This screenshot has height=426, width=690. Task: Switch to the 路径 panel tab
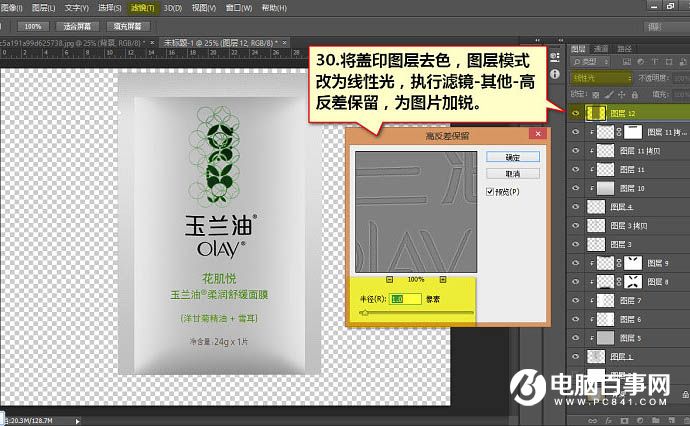click(x=624, y=48)
